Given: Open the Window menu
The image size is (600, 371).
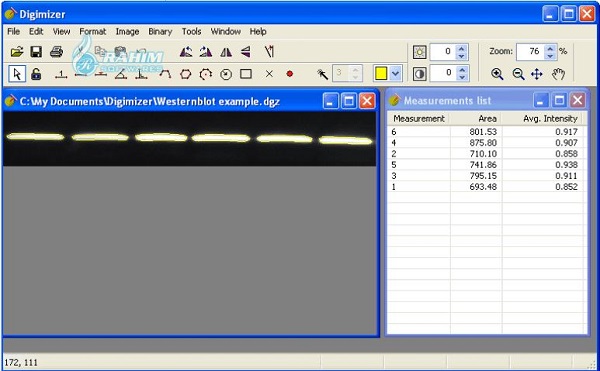Looking at the screenshot, I should pyautogui.click(x=226, y=31).
